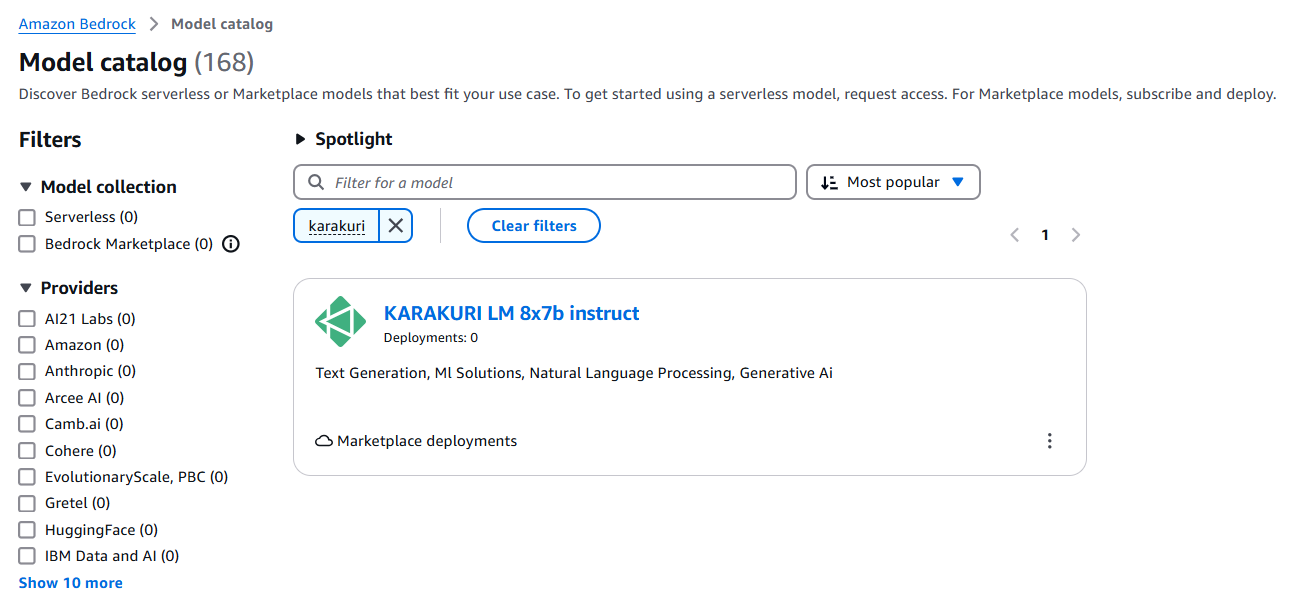Check the Anthropic provider filter
Image resolution: width=1316 pixels, height=606 pixels.
coord(27,371)
